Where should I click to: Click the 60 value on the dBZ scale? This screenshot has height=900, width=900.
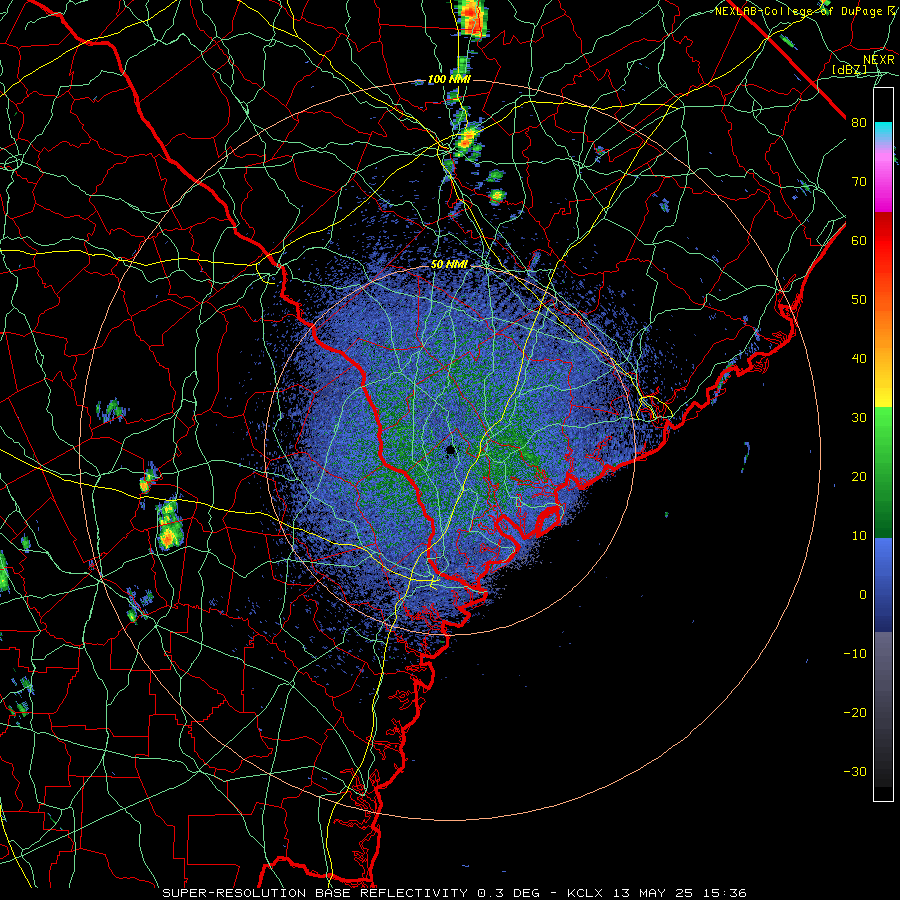pos(859,240)
